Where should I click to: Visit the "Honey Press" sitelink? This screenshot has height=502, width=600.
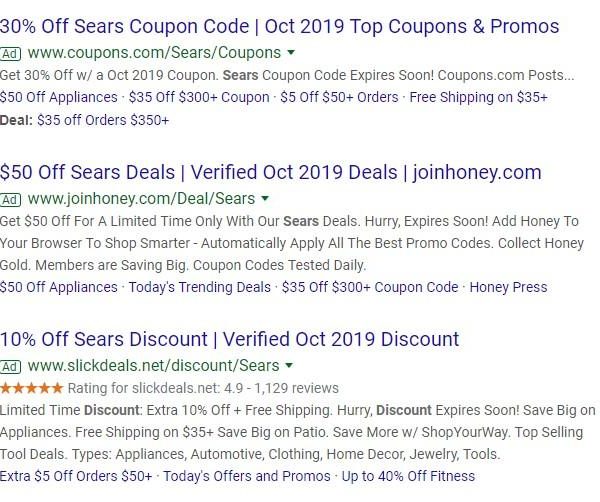coord(508,287)
